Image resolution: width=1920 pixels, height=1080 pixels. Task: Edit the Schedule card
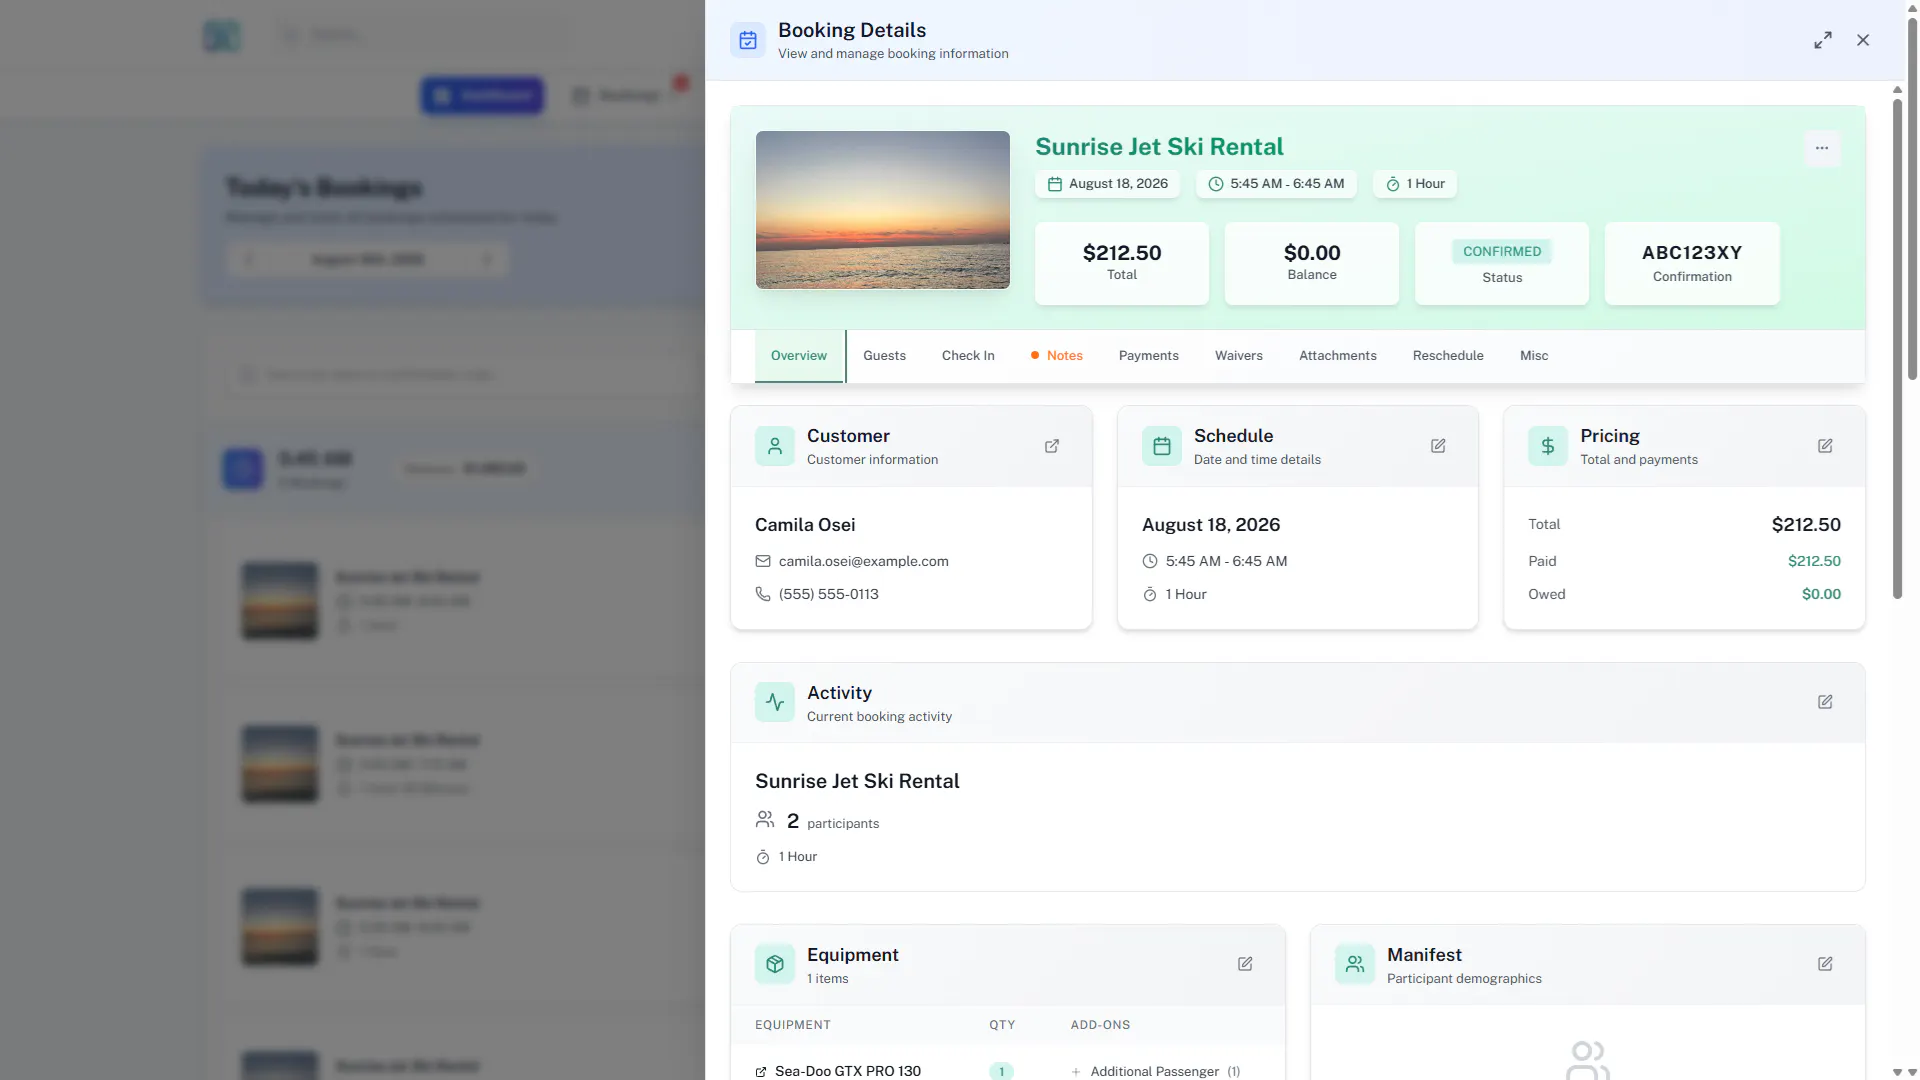pos(1438,446)
